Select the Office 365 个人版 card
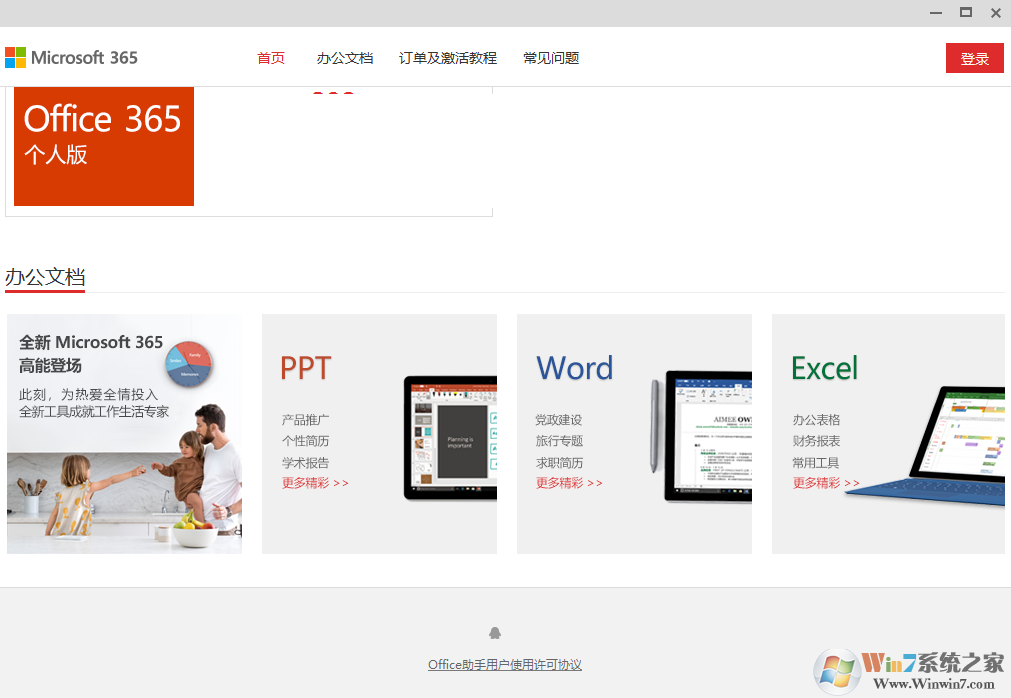This screenshot has width=1011, height=698. pyautogui.click(x=103, y=145)
